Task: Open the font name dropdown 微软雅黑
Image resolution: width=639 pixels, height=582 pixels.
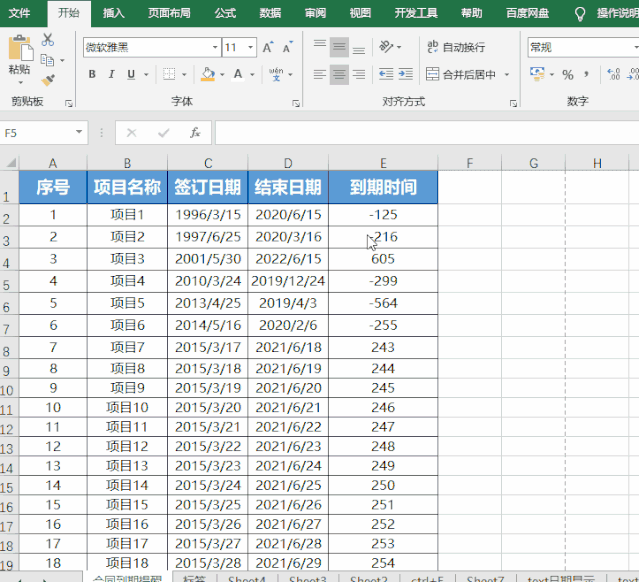Action: pos(215,47)
